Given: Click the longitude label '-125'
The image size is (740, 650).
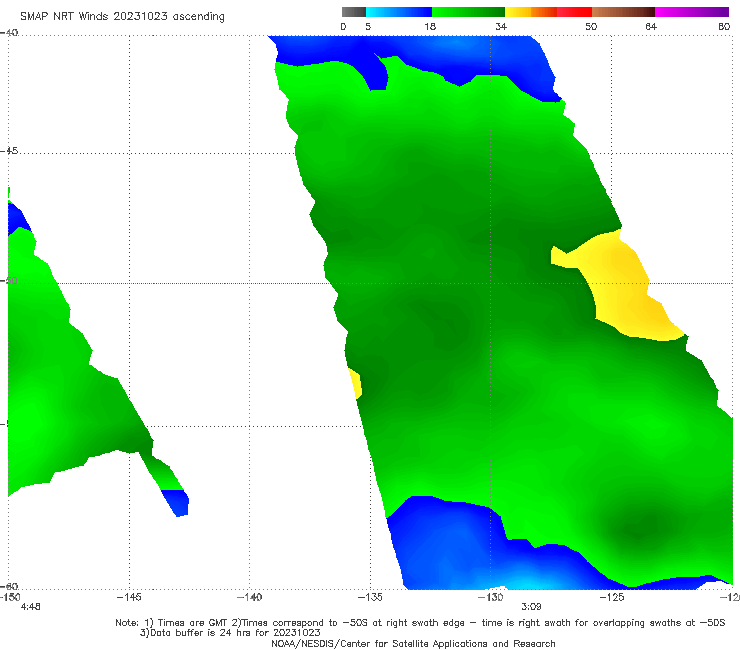Looking at the screenshot, I should pyautogui.click(x=612, y=597).
